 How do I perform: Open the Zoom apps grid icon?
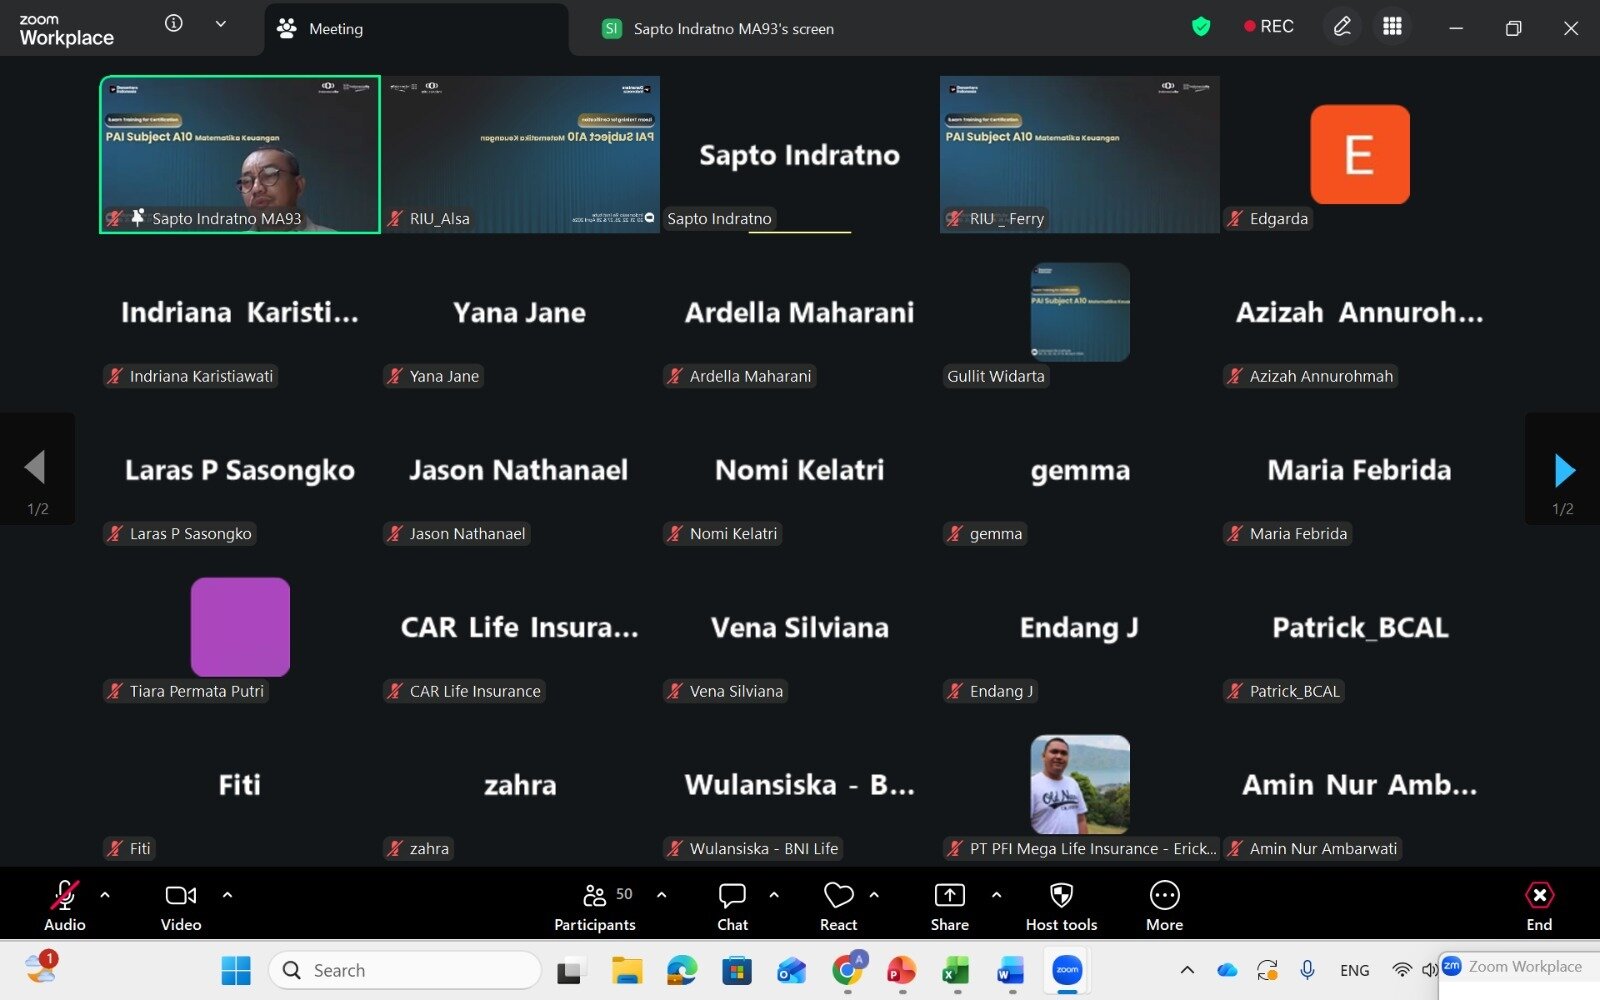click(1392, 27)
